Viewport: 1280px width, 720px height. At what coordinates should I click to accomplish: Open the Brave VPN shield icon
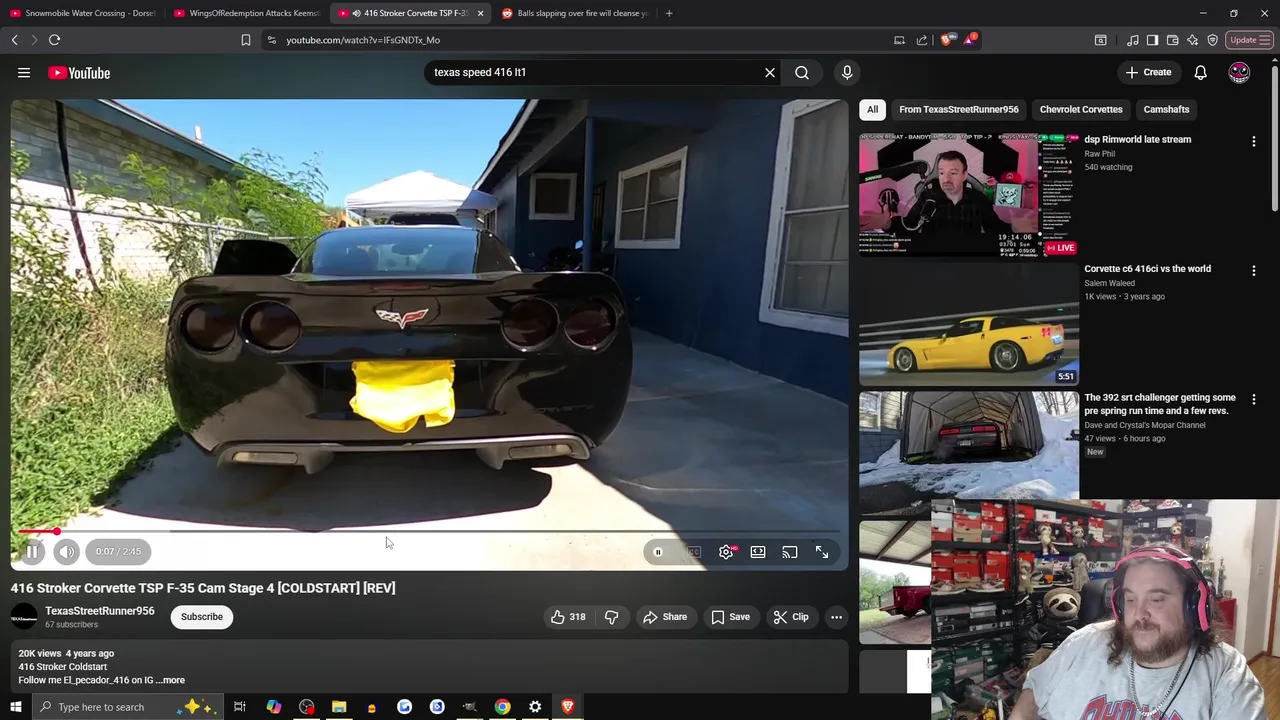tap(1212, 40)
